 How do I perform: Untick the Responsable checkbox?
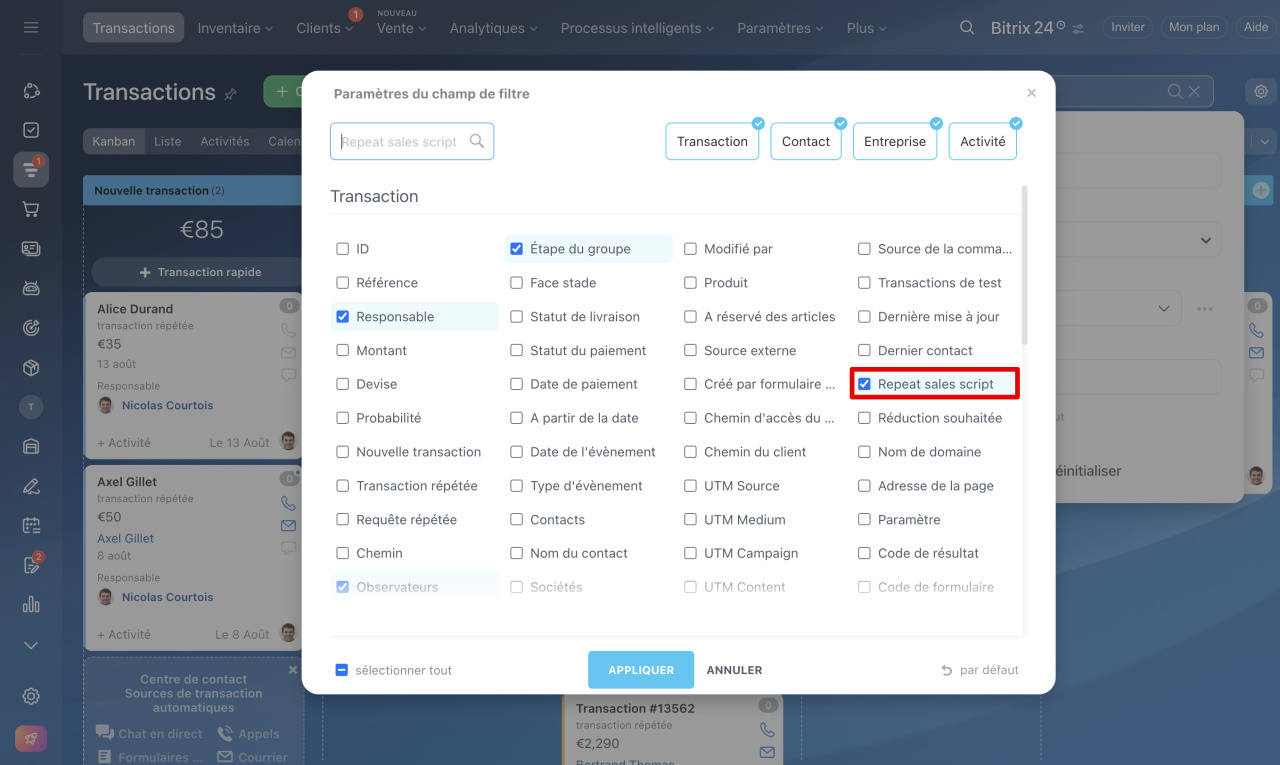click(343, 317)
